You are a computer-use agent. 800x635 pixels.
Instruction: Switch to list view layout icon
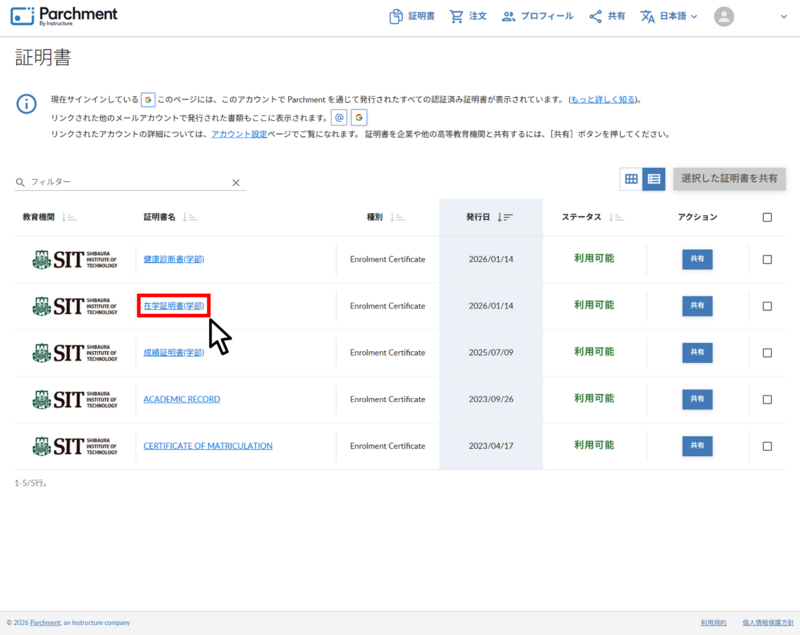point(654,179)
